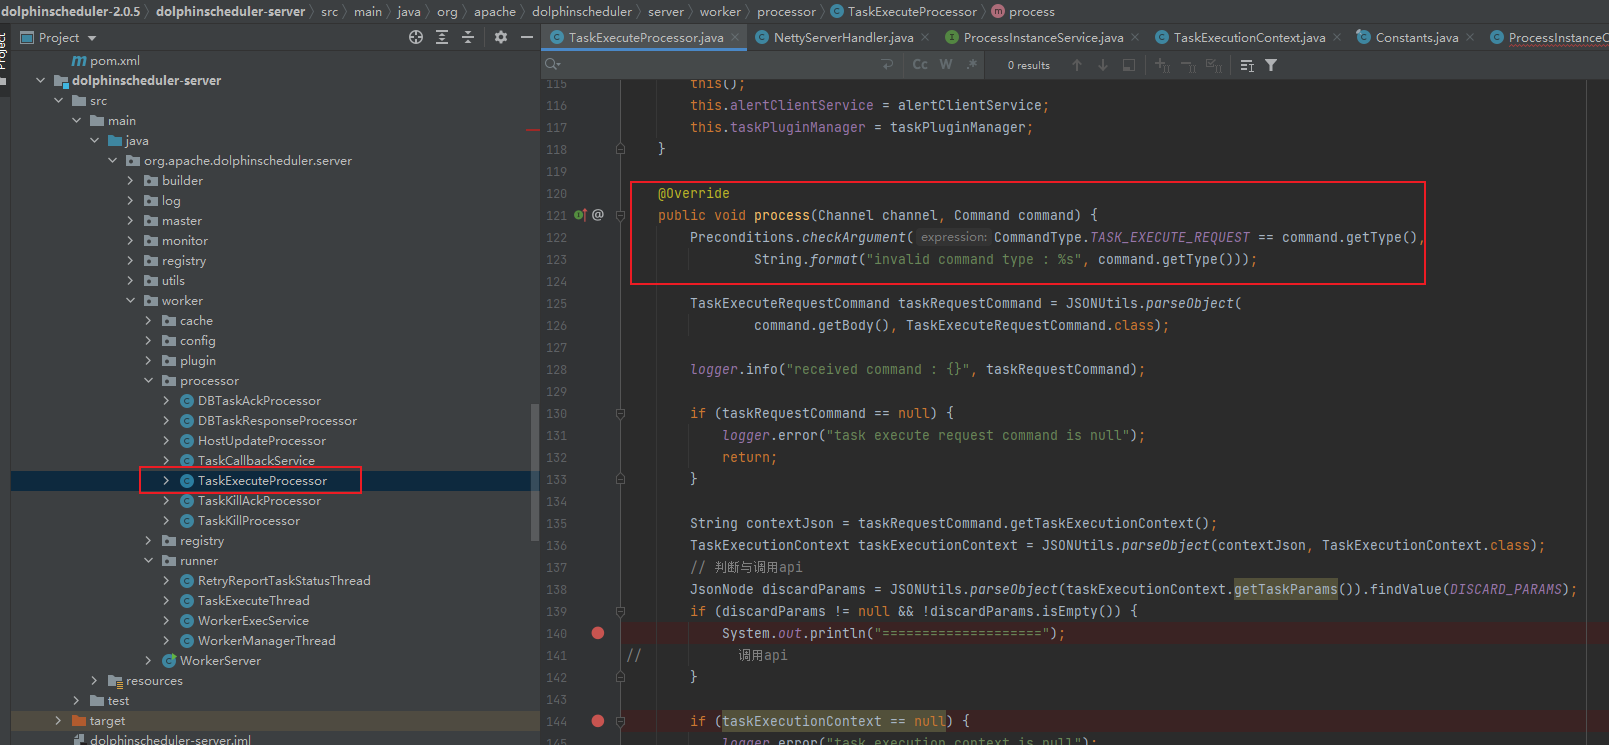Go to next search occurrence arrow
The image size is (1609, 745).
click(x=1103, y=65)
